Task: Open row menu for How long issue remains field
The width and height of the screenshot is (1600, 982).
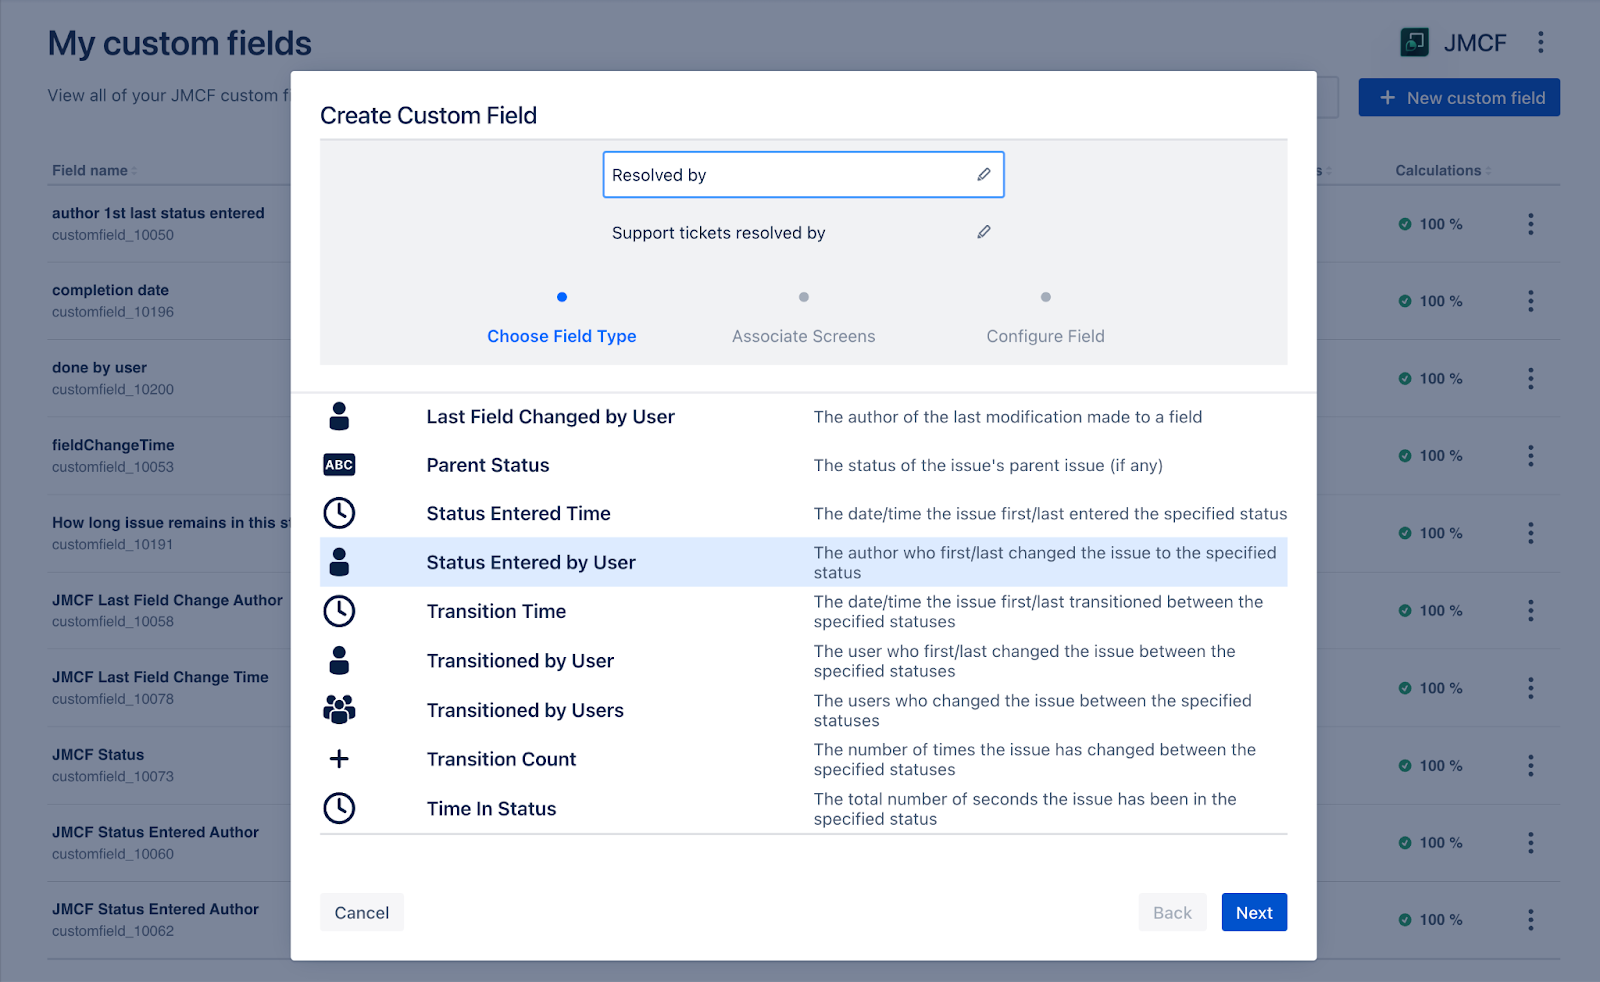Action: 1530,533
